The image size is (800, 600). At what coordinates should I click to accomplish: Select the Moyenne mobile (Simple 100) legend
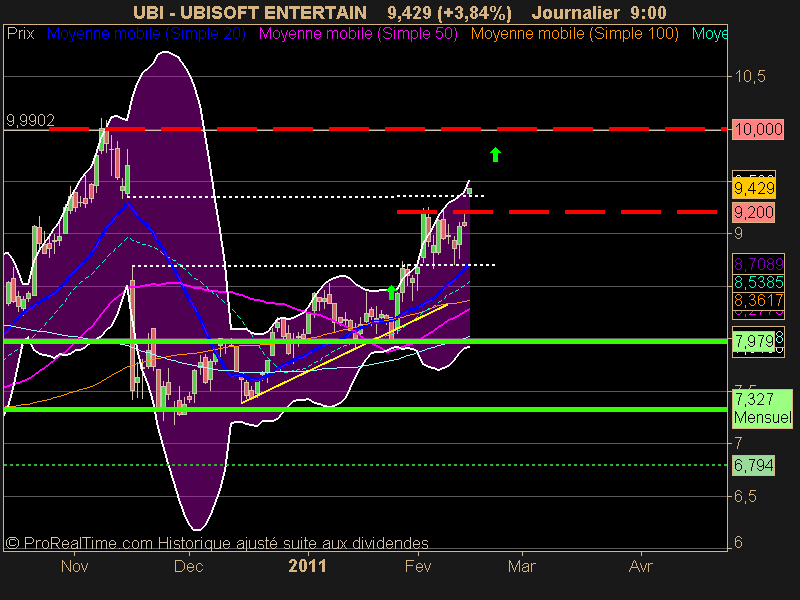coord(574,34)
